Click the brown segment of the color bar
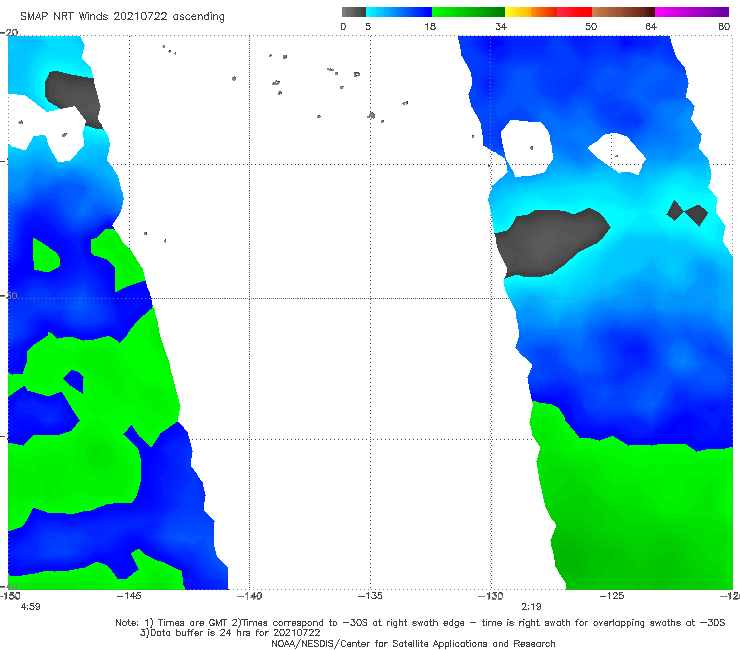 623,12
